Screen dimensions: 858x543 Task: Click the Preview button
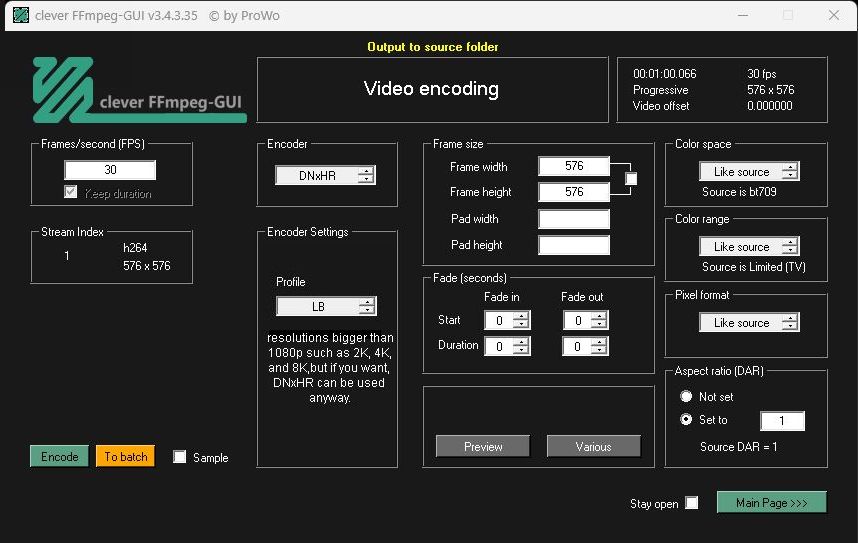pos(483,447)
